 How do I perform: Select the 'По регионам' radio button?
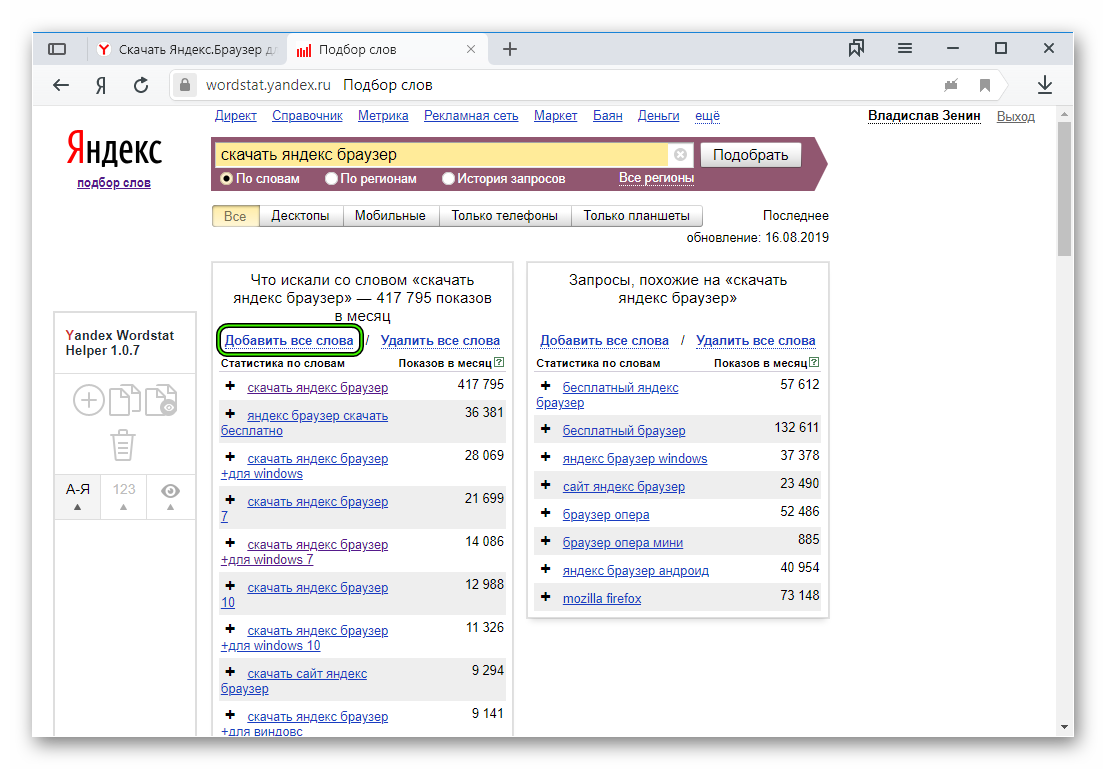coord(332,179)
